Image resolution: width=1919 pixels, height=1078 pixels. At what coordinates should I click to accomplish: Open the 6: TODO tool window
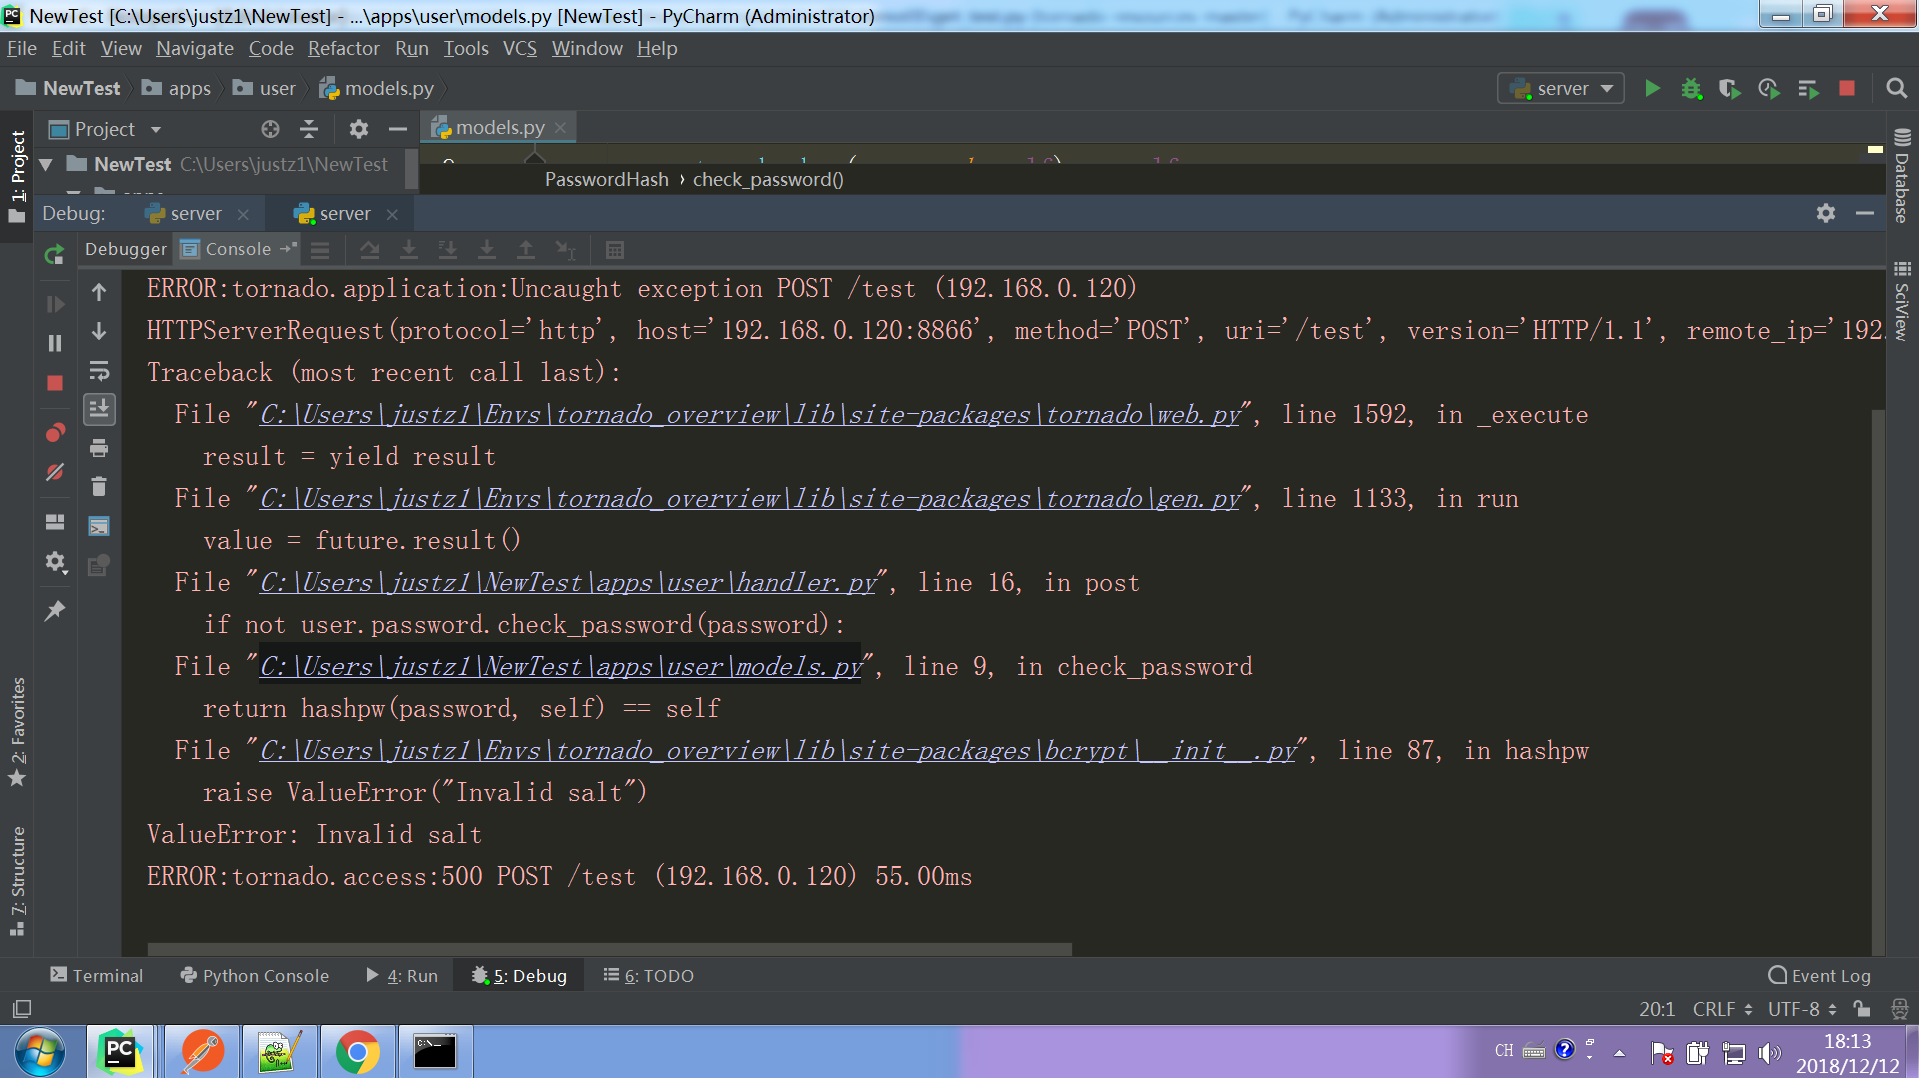[649, 976]
